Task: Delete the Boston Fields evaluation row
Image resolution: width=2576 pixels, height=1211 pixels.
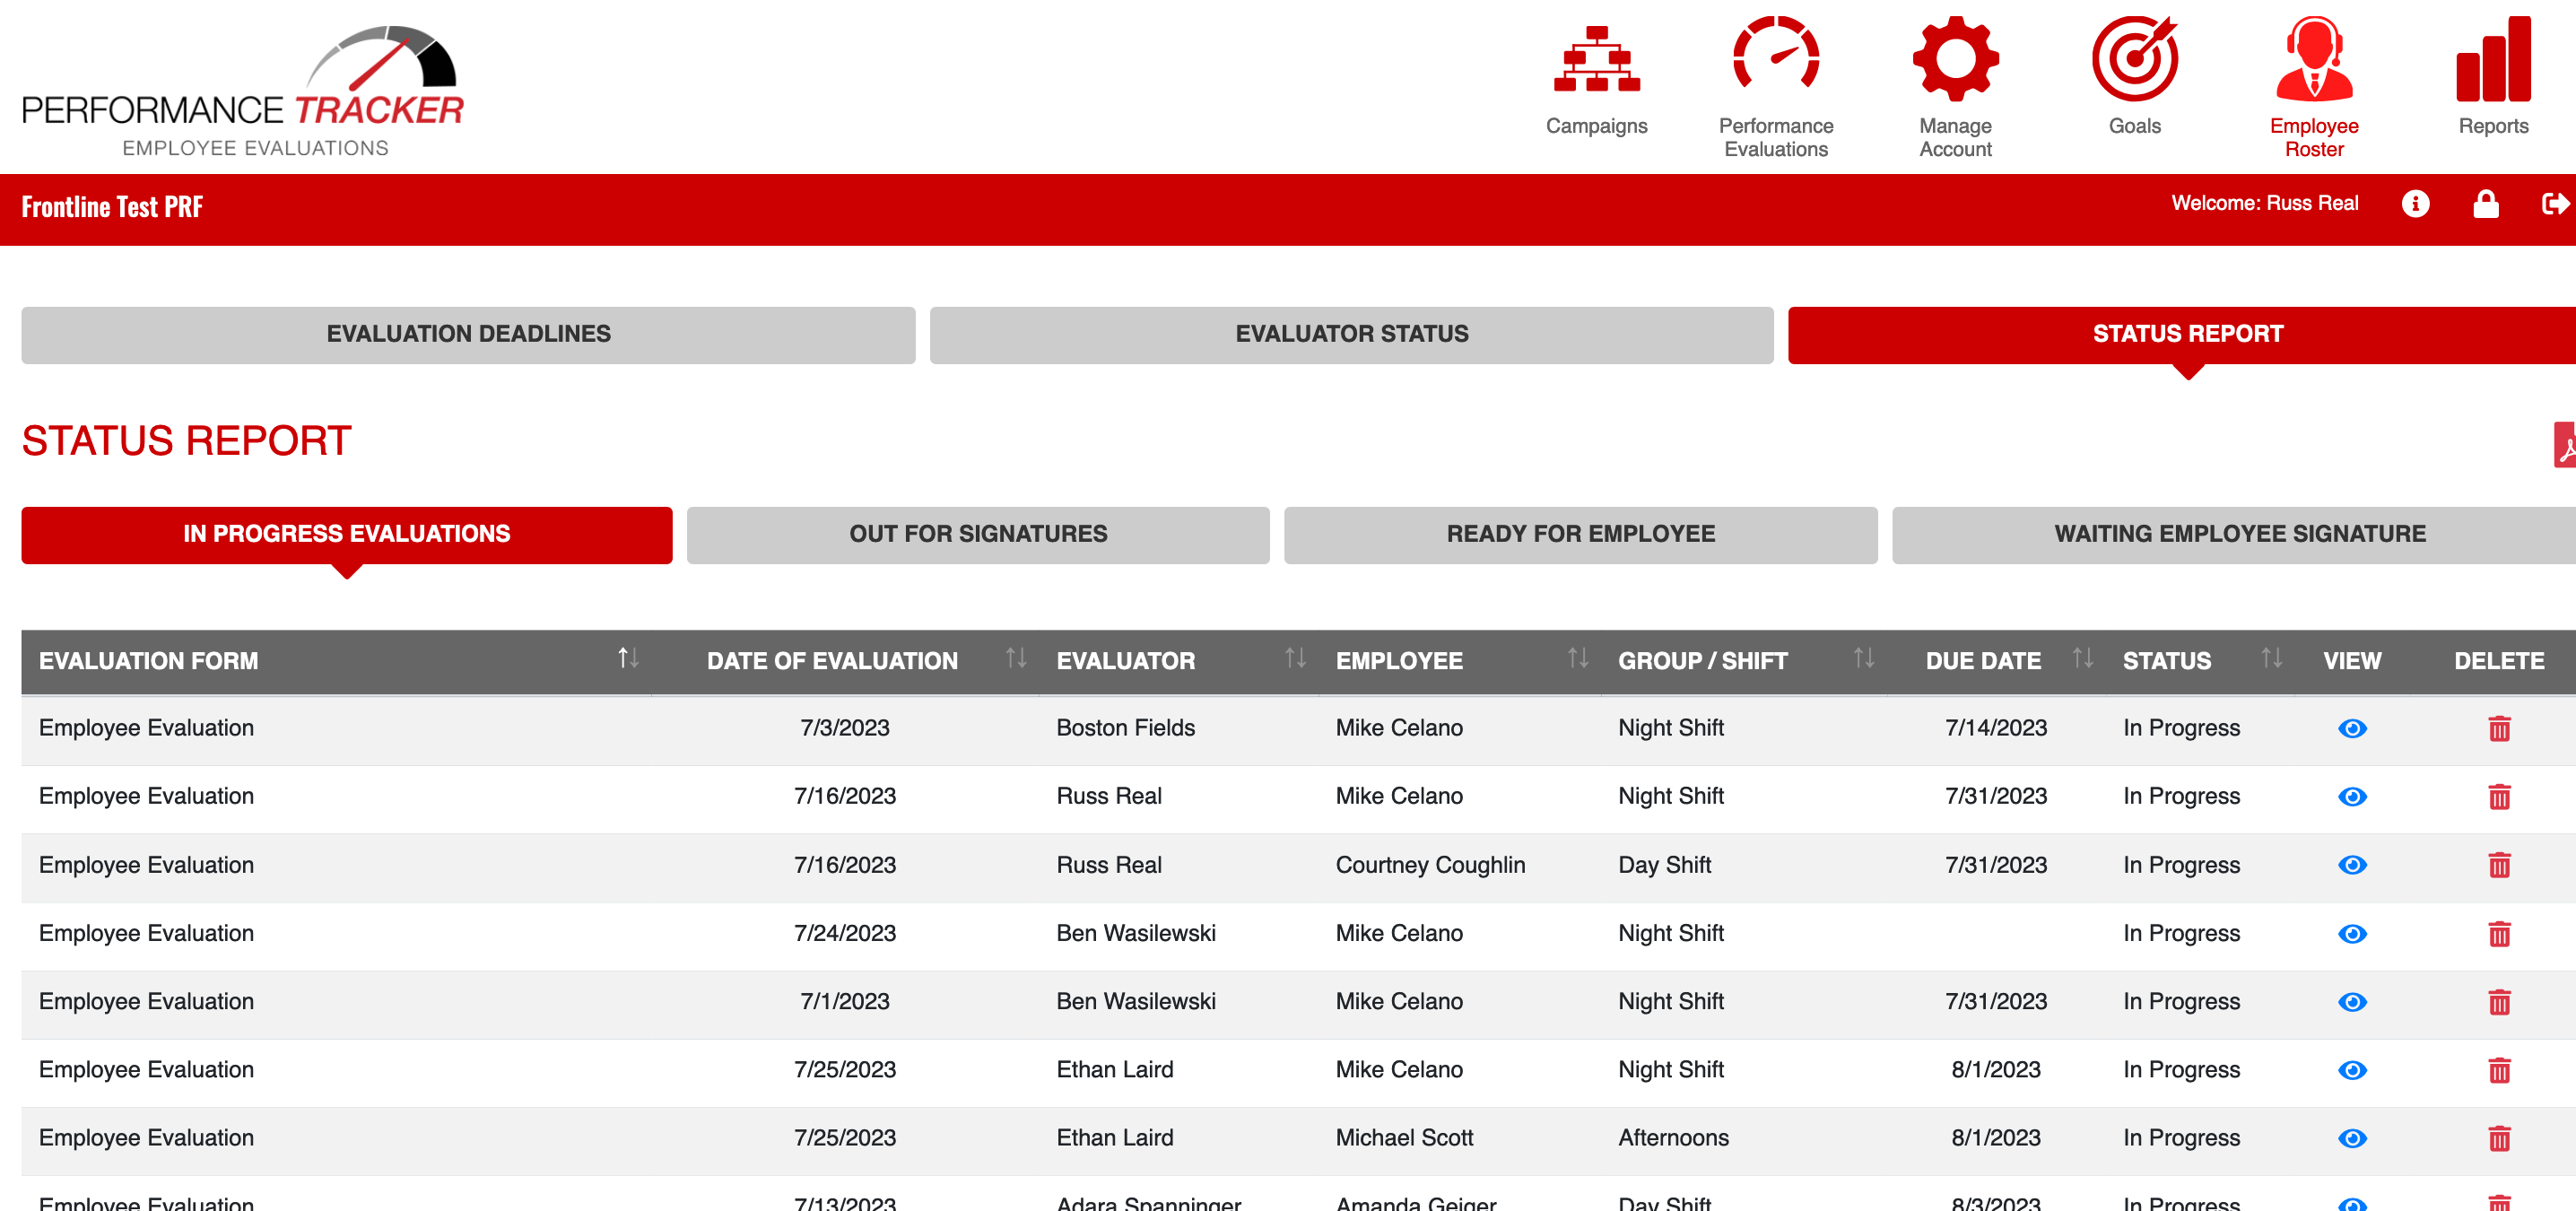Action: pyautogui.click(x=2499, y=728)
